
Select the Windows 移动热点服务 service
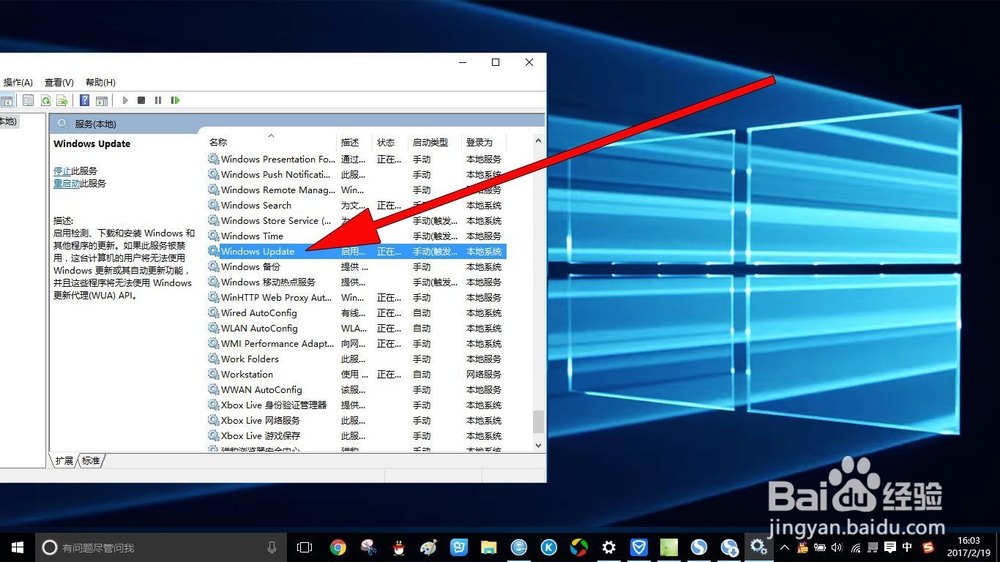coord(268,282)
